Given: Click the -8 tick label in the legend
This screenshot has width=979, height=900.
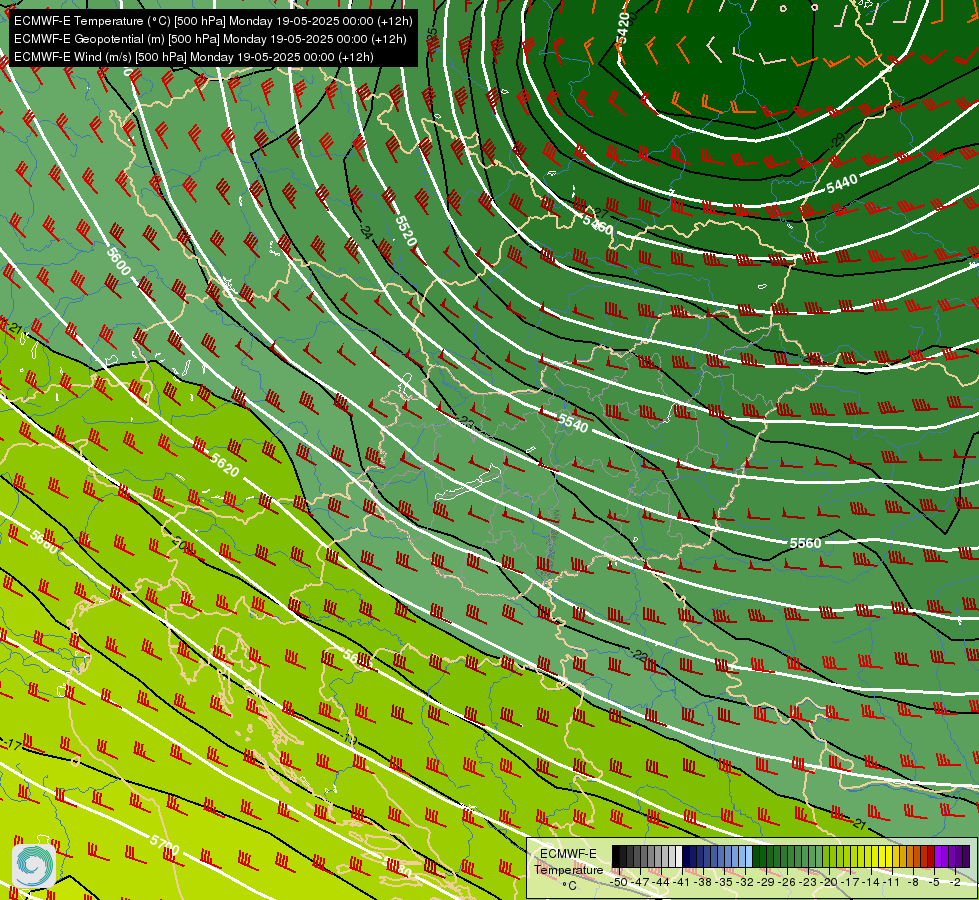Looking at the screenshot, I should coord(913,882).
